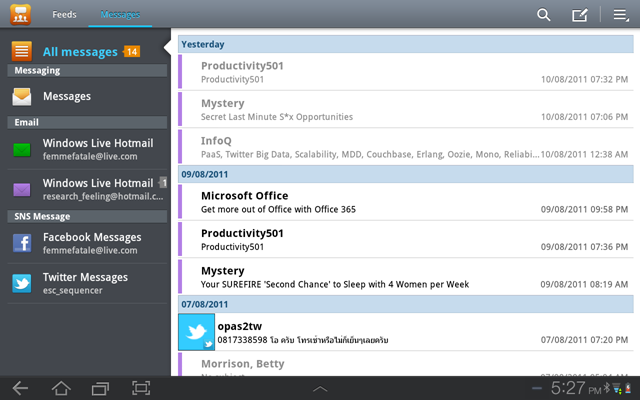Image resolution: width=640 pixels, height=400 pixels.
Task: Open the overflow menu icon in the top bar
Action: click(621, 15)
